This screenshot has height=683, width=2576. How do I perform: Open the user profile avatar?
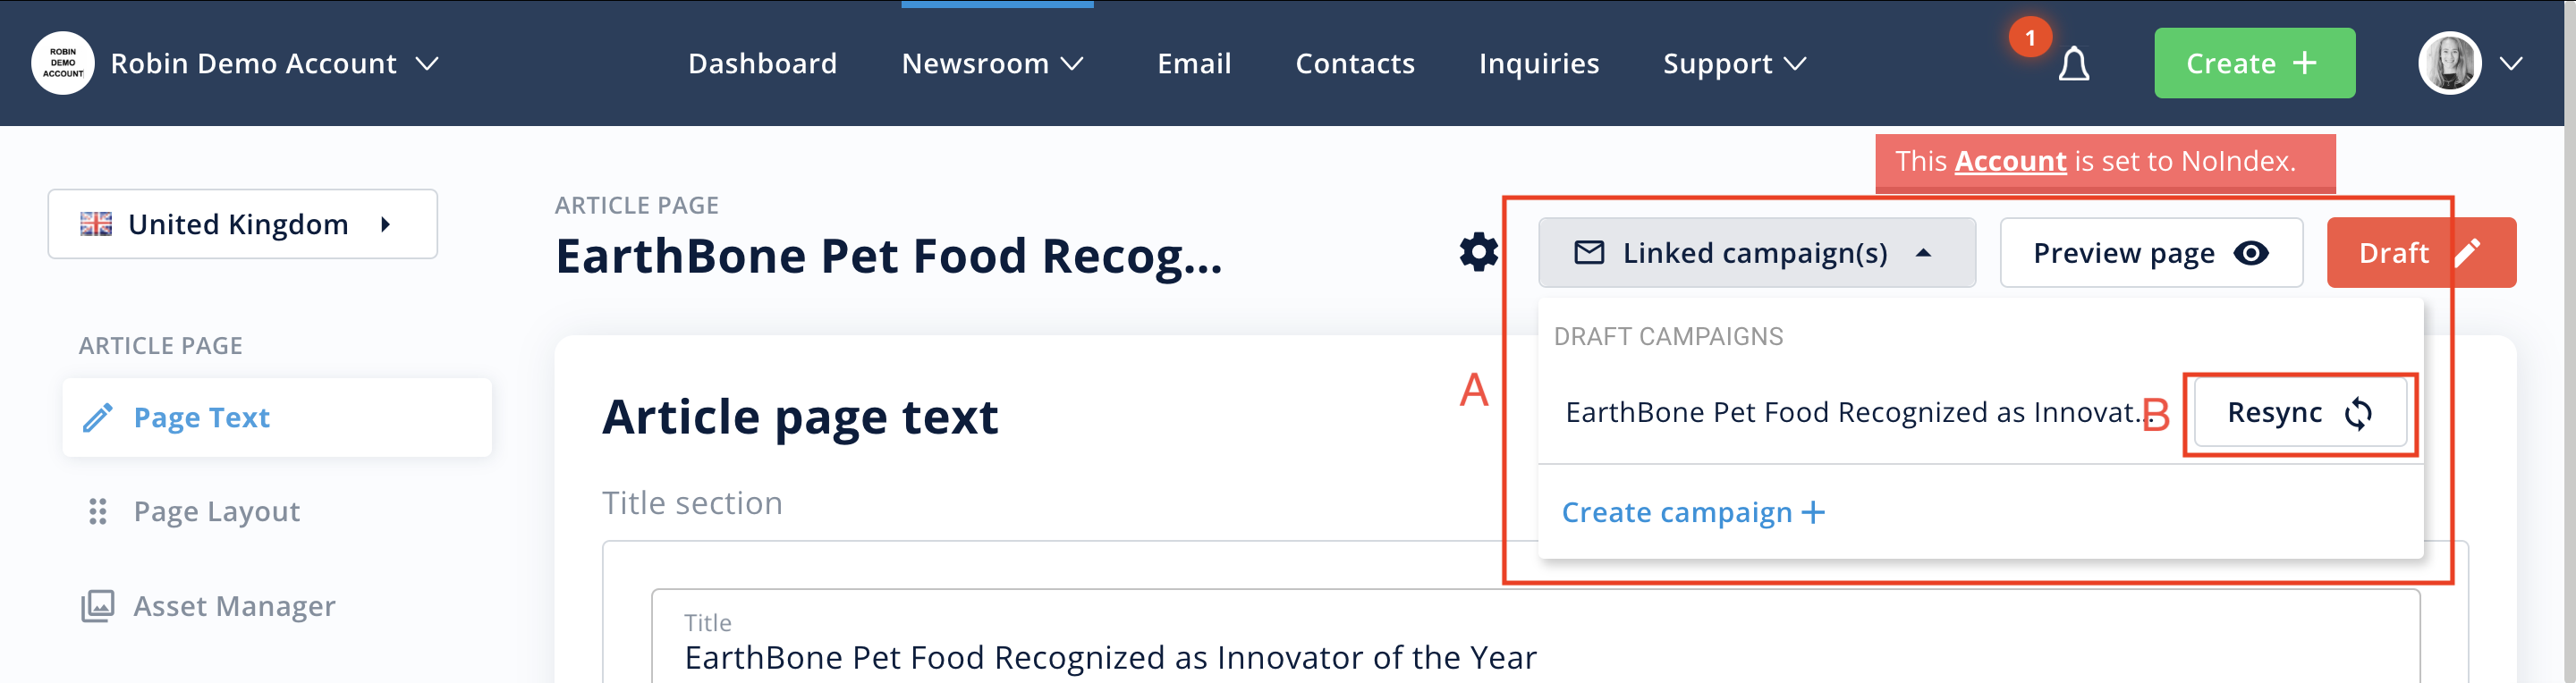click(x=2449, y=63)
